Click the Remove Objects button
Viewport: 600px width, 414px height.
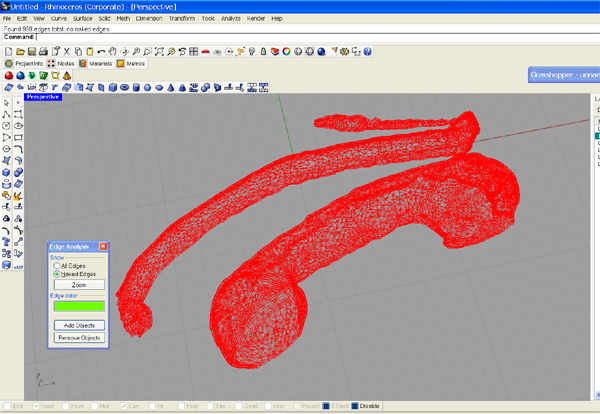79,337
